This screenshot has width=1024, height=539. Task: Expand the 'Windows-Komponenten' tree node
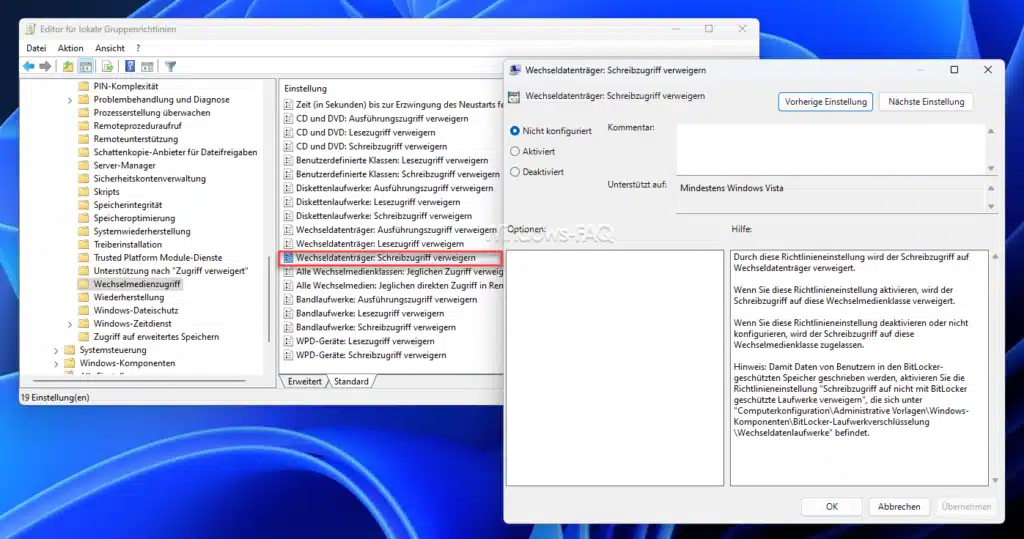click(x=56, y=364)
